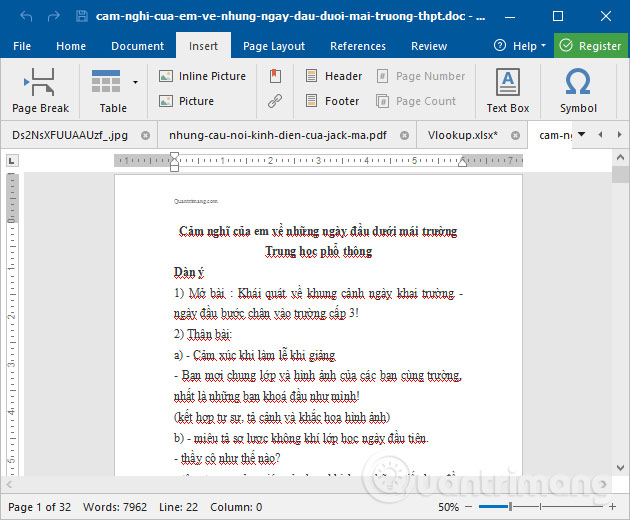Click the zoom in plus button
The height and width of the screenshot is (520, 630).
click(x=612, y=507)
